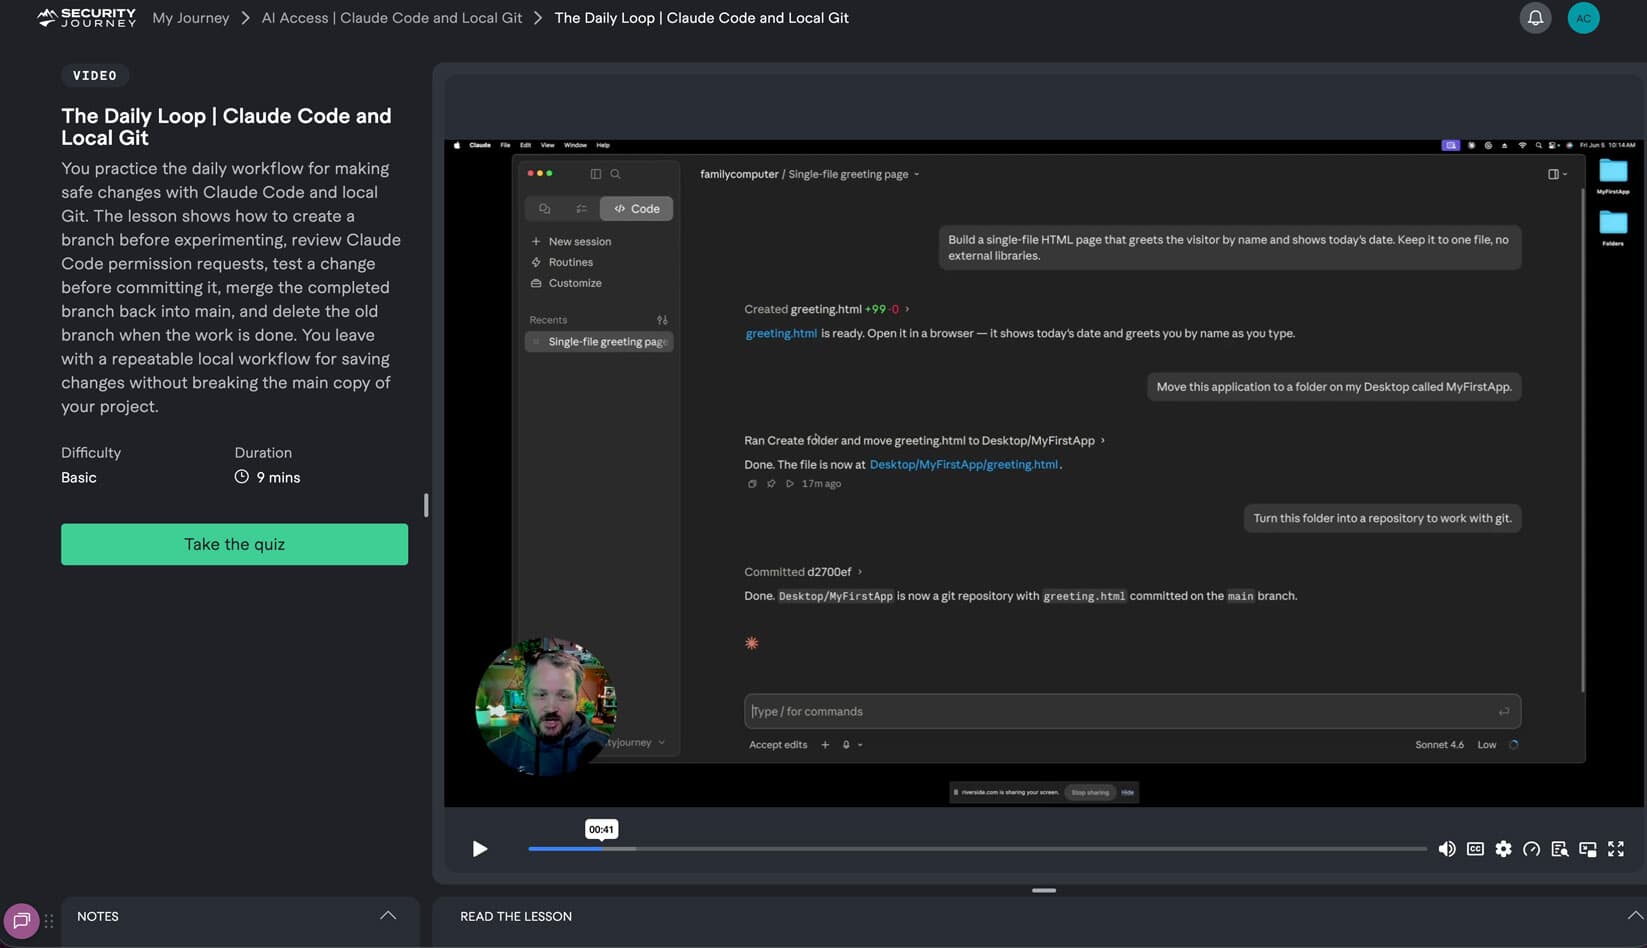Click the Claude window scrollbar
The height and width of the screenshot is (948, 1647).
pyautogui.click(x=1582, y=440)
